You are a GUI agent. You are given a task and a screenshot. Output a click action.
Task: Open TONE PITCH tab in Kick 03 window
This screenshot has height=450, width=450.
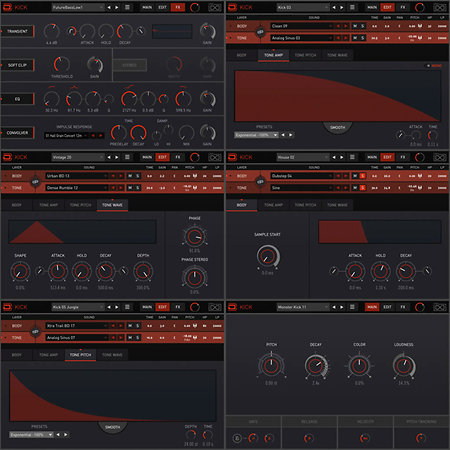pos(305,55)
